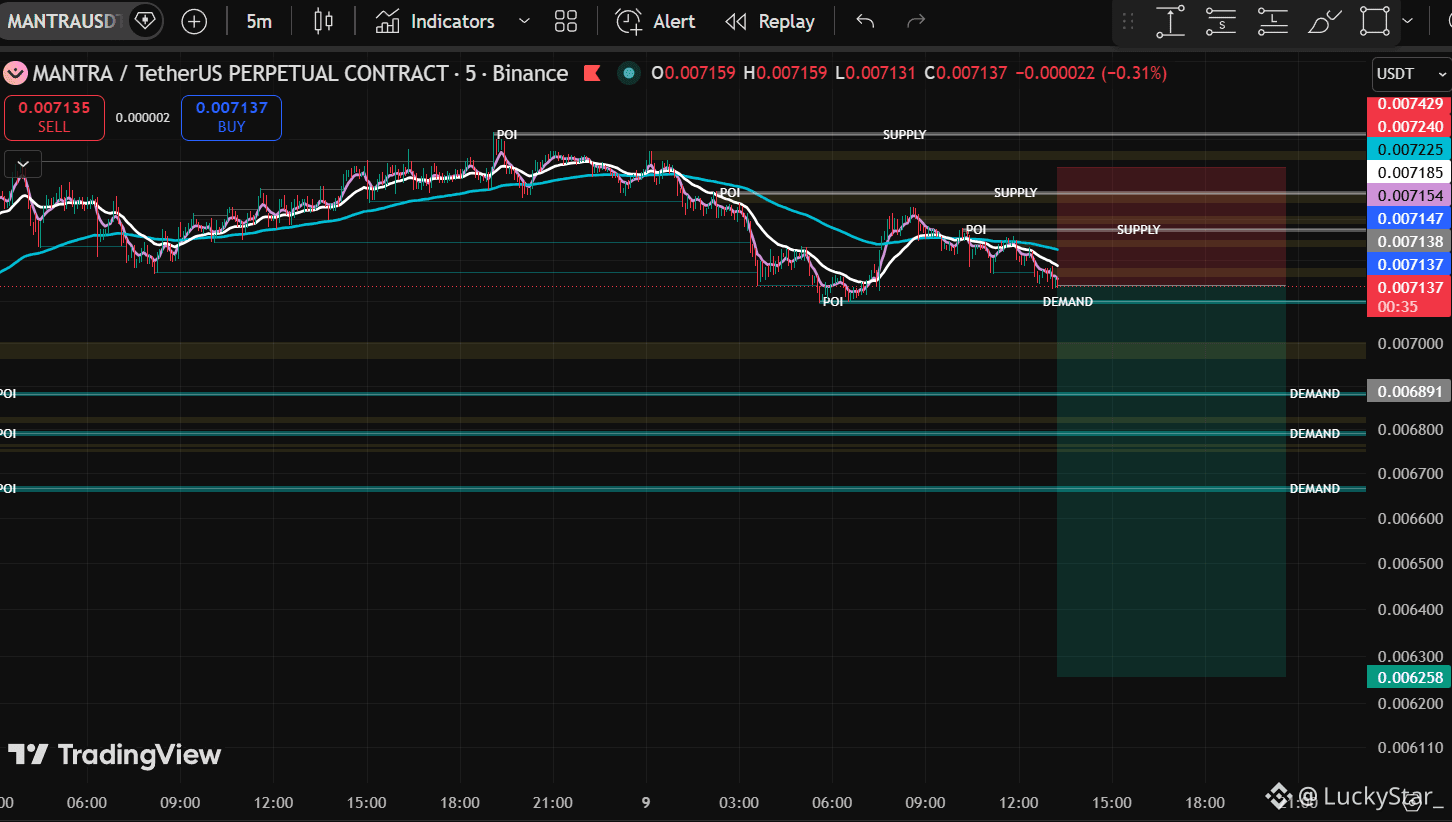This screenshot has height=822, width=1452.
Task: Select the vertical price range measure tool
Action: [1171, 21]
